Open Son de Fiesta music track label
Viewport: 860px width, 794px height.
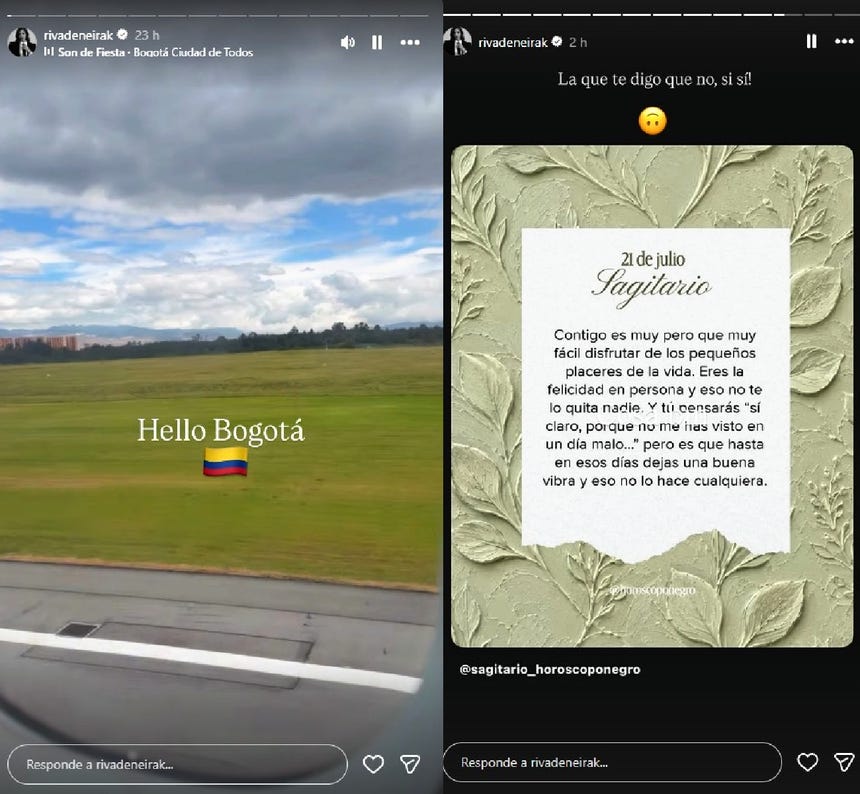[x=155, y=52]
